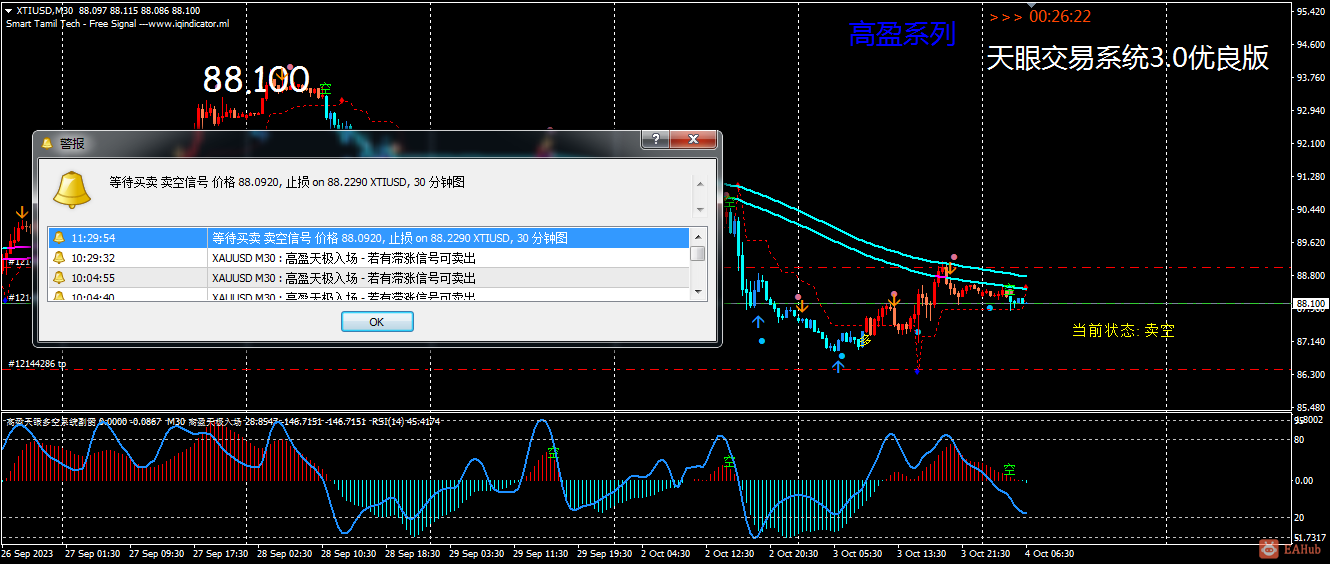Click OK in the alert dialog
The height and width of the screenshot is (564, 1330).
(377, 322)
